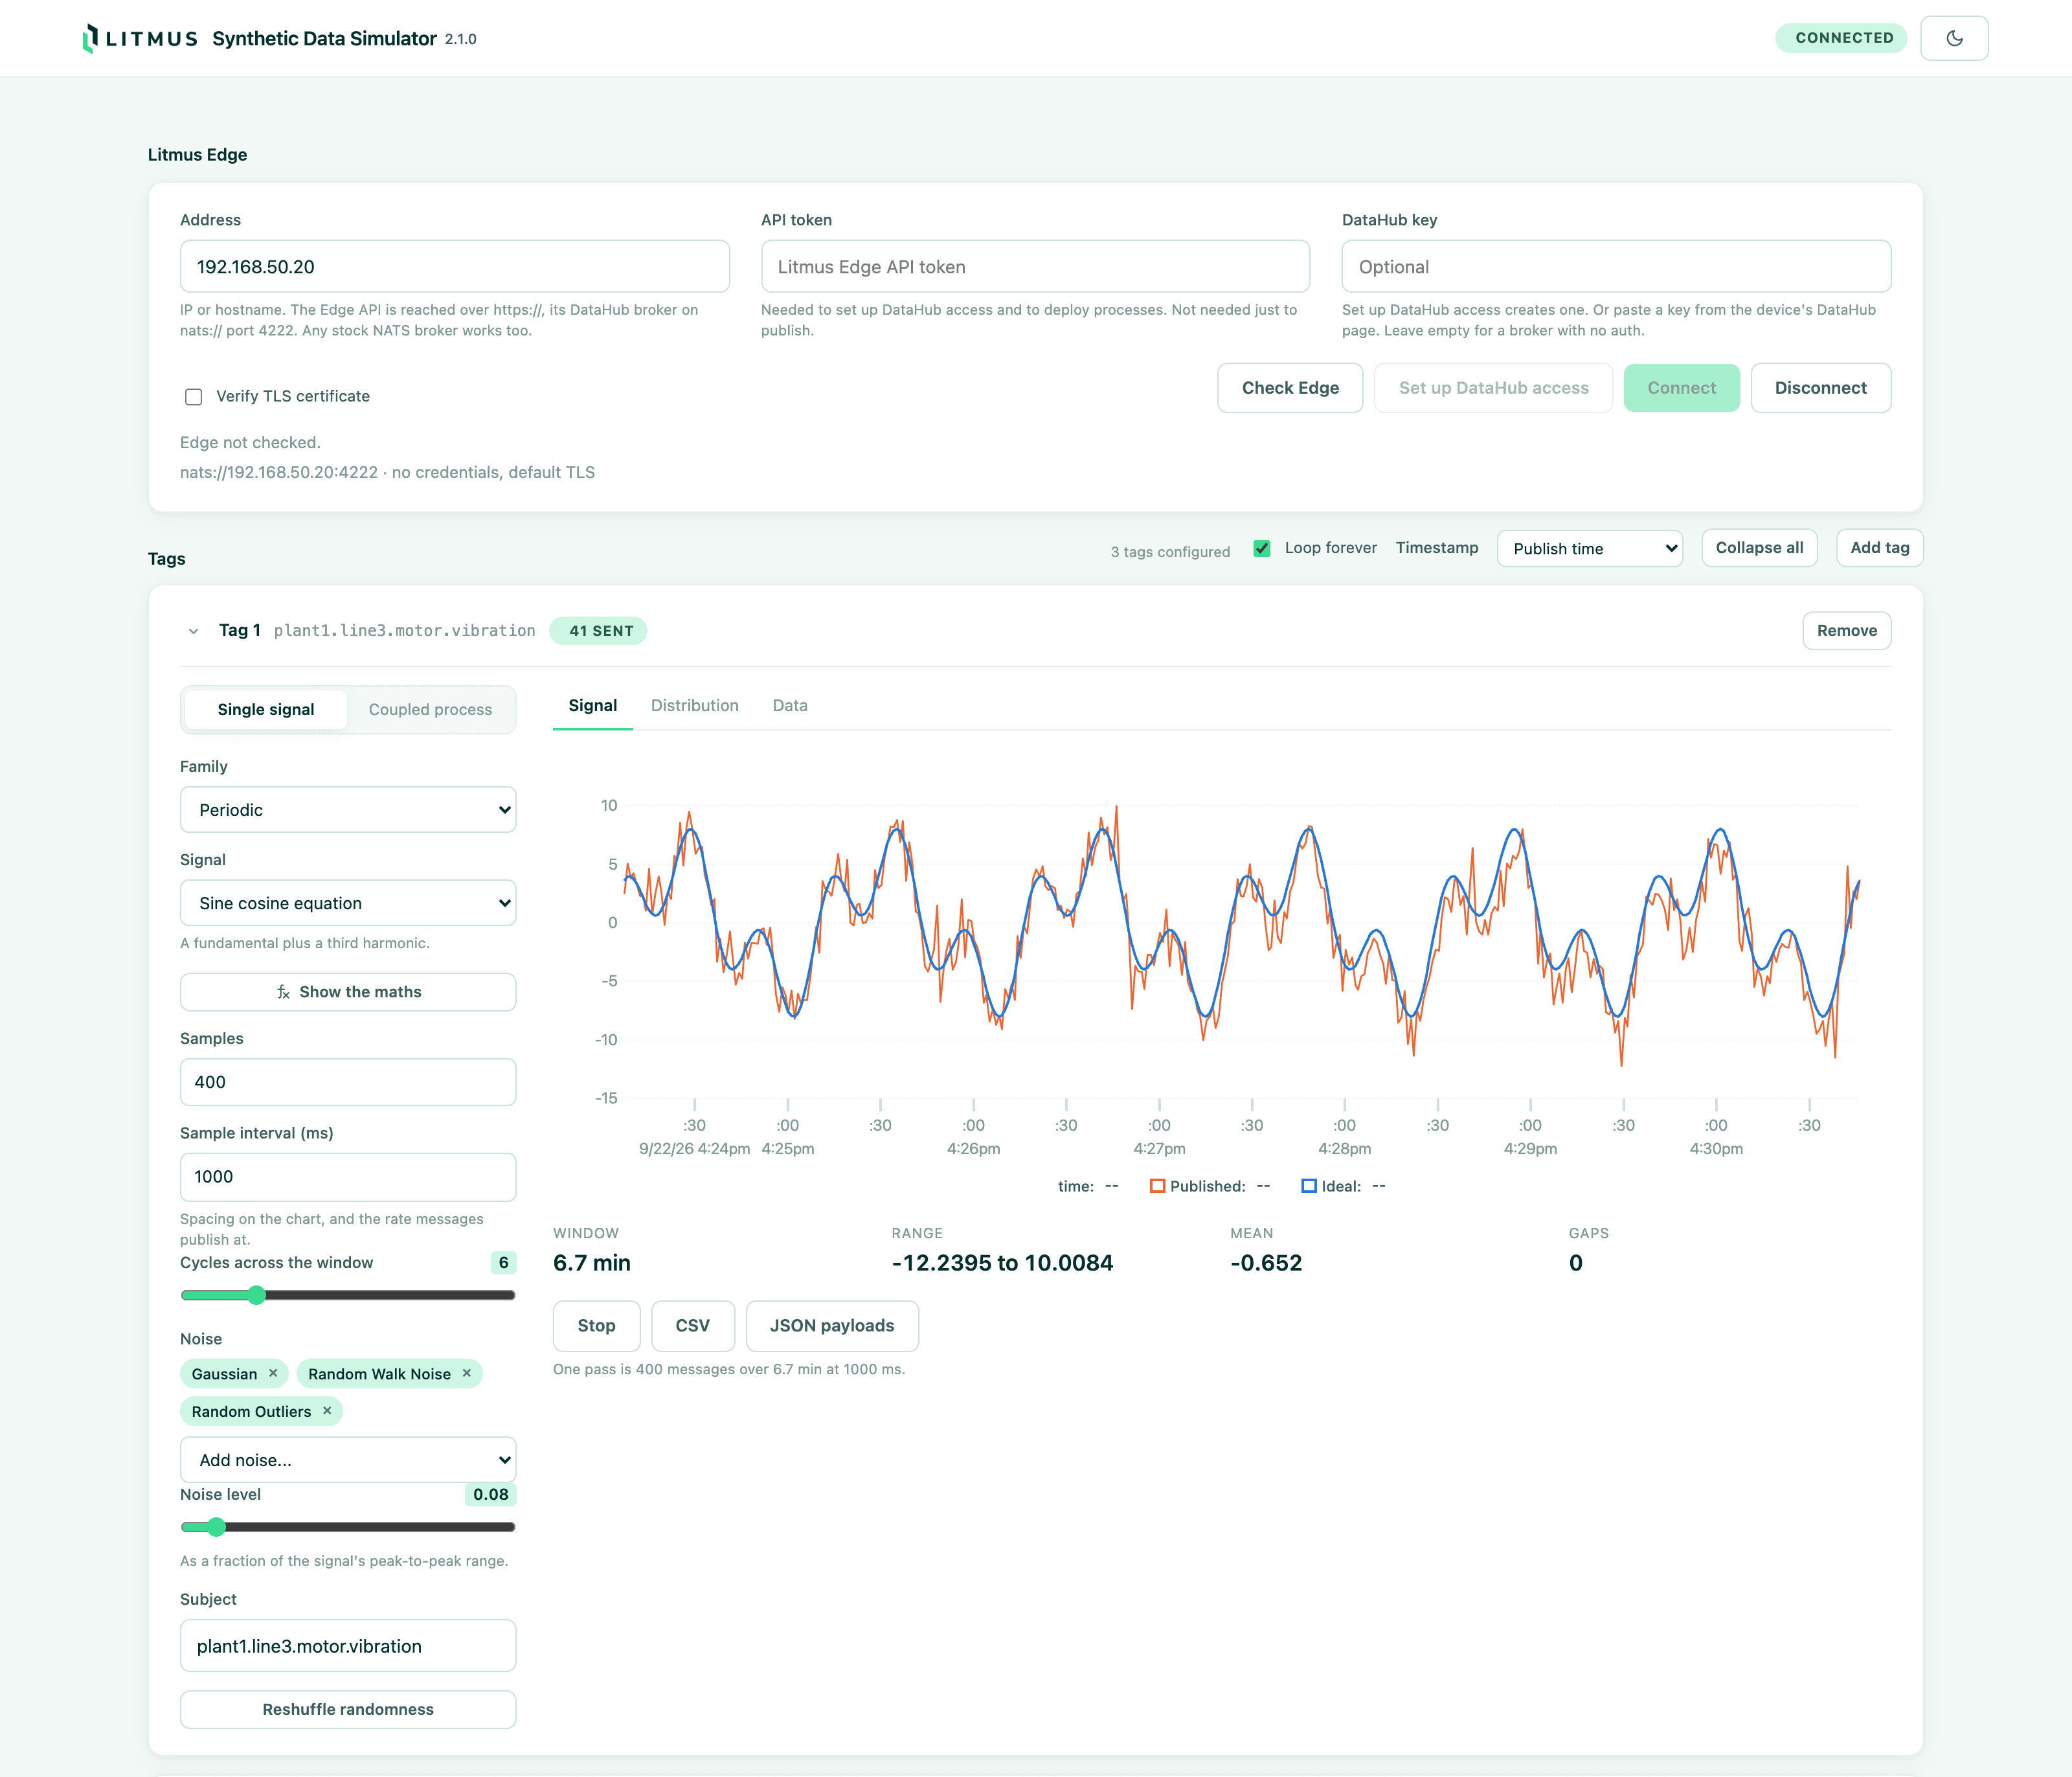This screenshot has width=2072, height=1777.
Task: Enable Verify TLS certificate checkbox
Action: click(194, 397)
